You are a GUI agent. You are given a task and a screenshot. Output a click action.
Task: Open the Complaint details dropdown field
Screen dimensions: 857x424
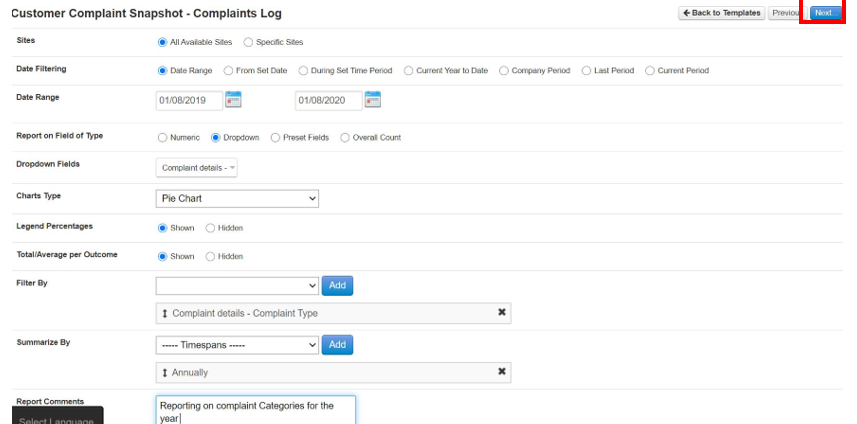click(197, 168)
